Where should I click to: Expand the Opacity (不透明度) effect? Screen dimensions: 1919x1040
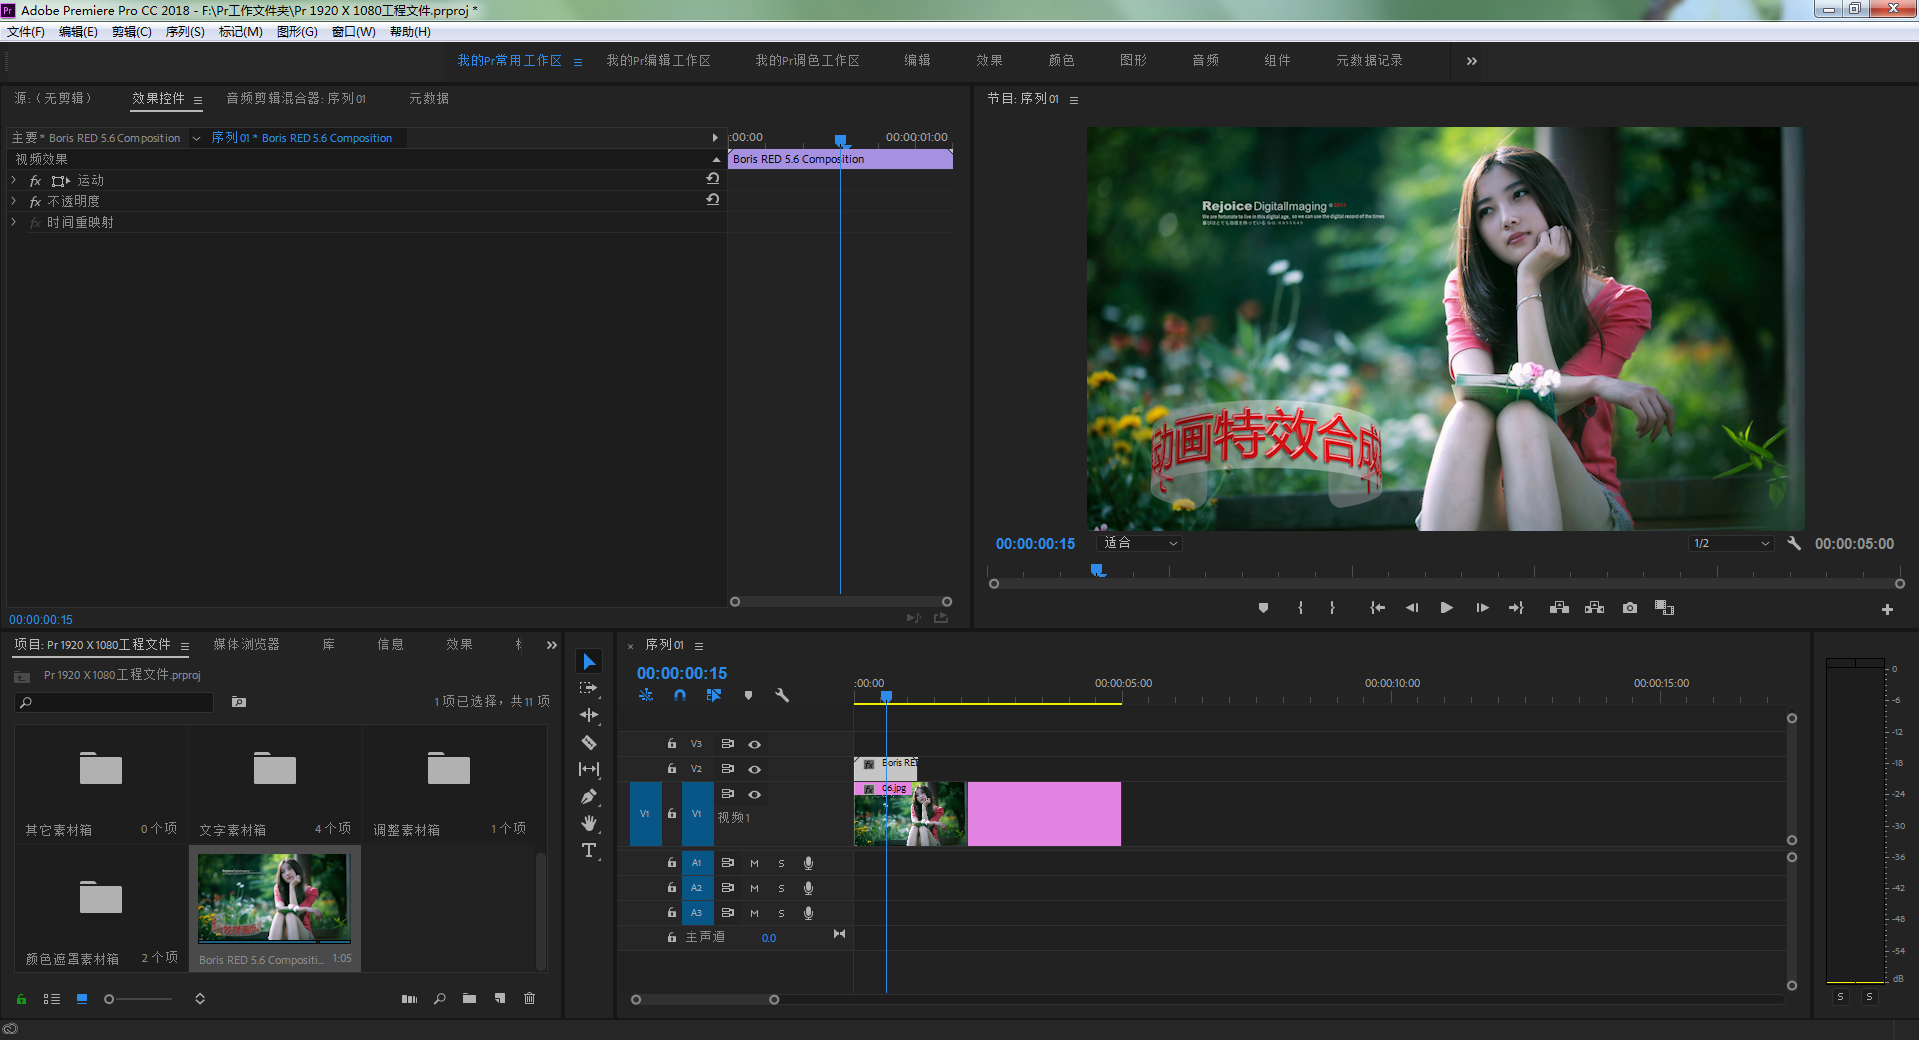[x=13, y=201]
